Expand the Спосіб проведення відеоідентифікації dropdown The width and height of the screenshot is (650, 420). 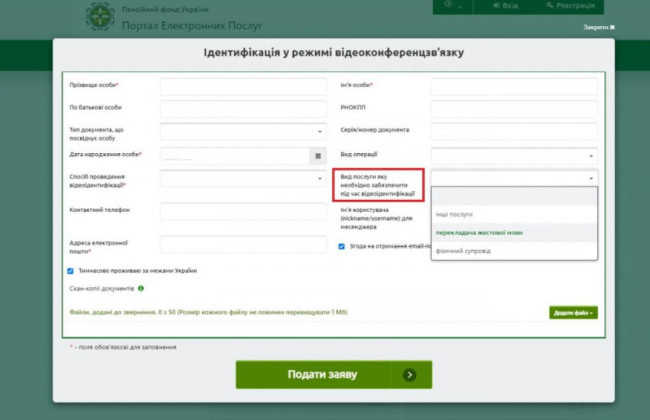point(244,180)
